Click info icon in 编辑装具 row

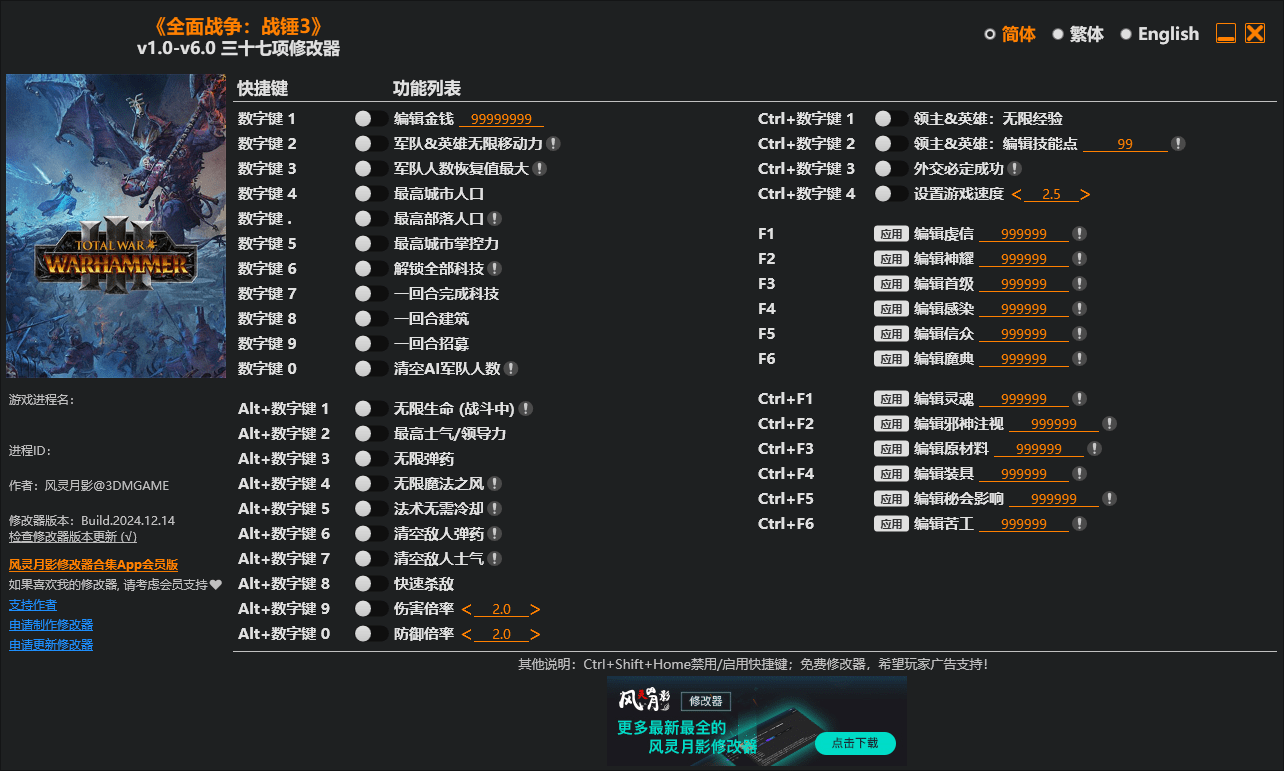[x=1079, y=474]
